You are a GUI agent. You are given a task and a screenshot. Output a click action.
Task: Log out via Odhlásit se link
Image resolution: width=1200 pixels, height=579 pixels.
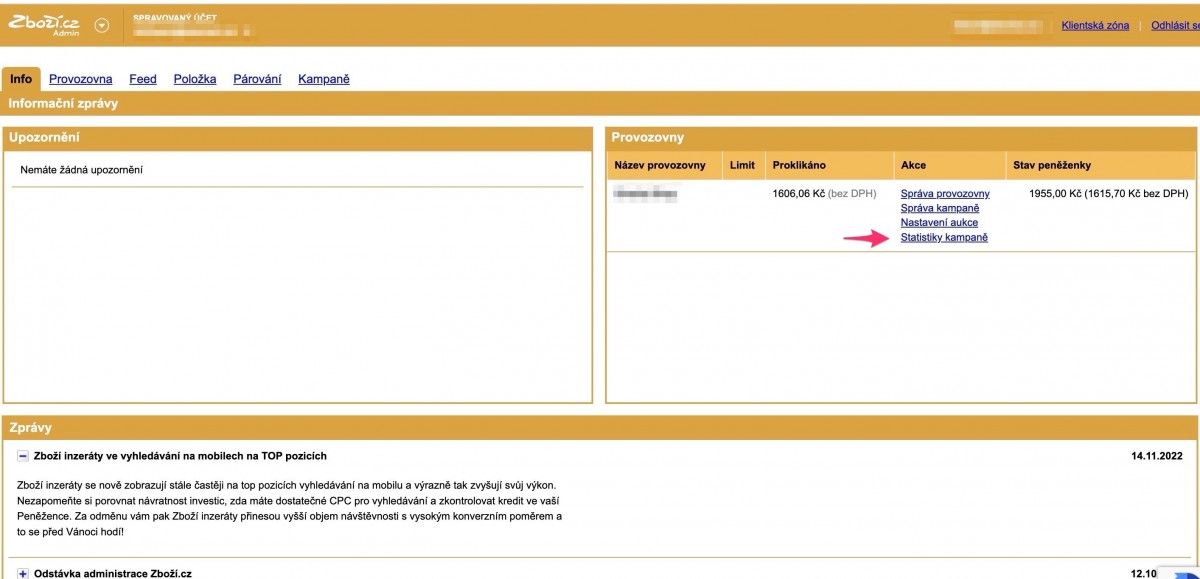click(1174, 26)
